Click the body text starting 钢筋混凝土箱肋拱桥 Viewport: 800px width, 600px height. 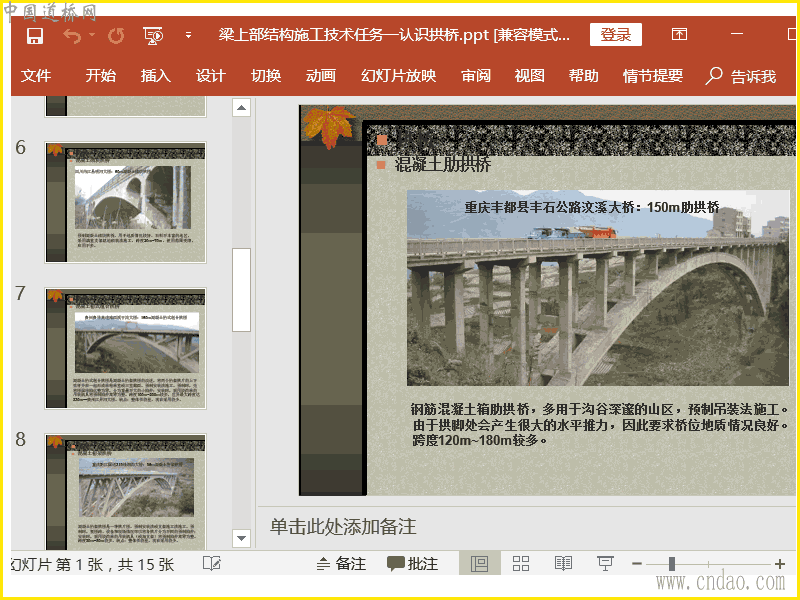pos(601,424)
